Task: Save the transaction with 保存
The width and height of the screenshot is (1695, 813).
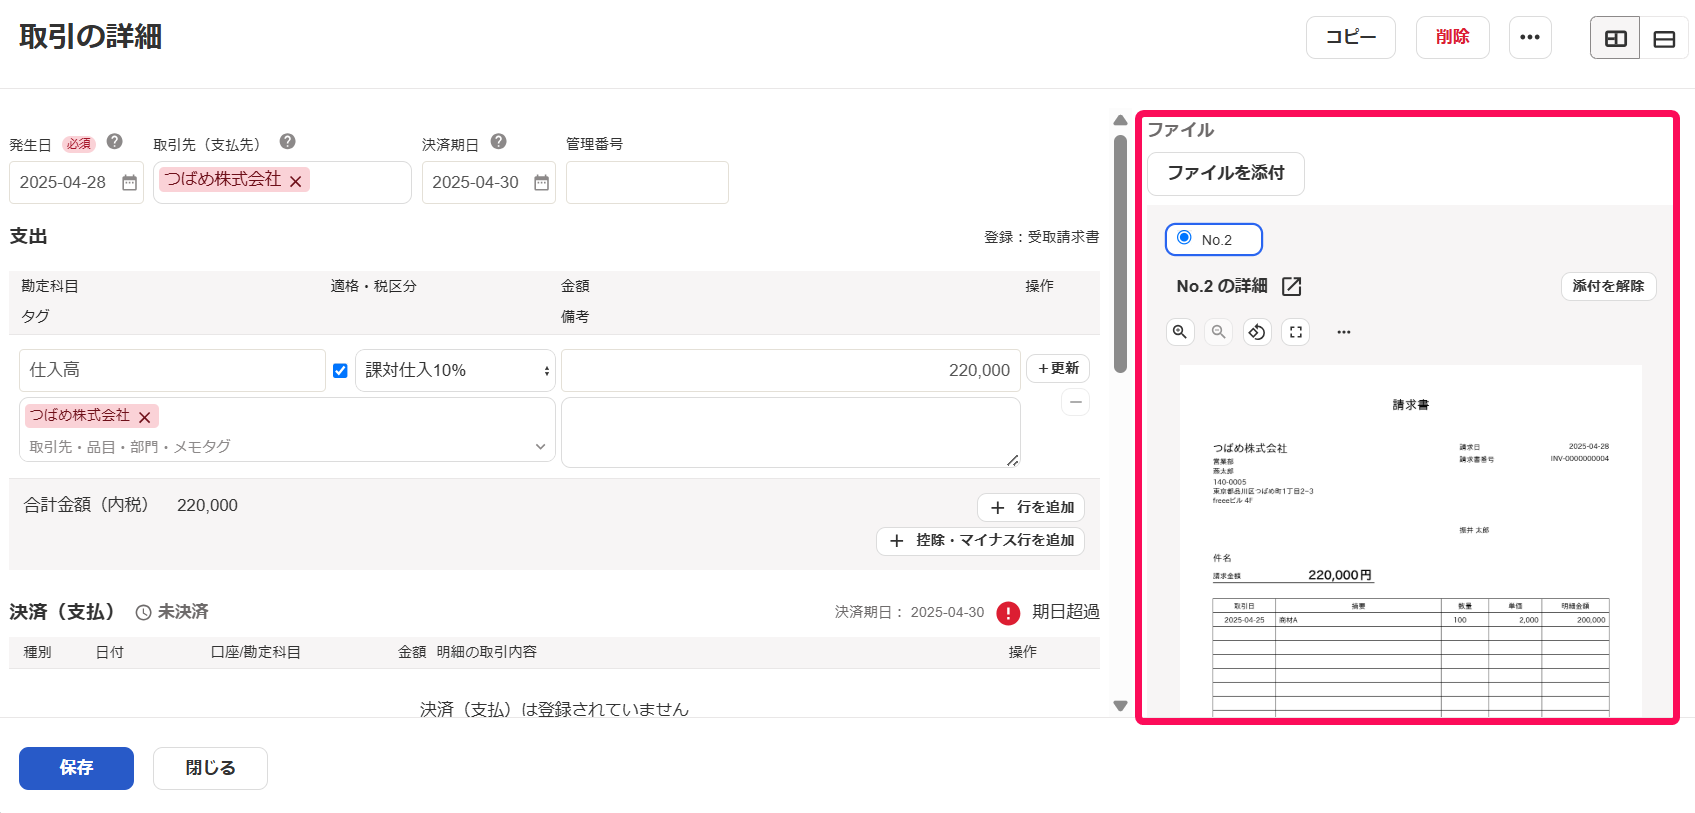Action: point(76,768)
